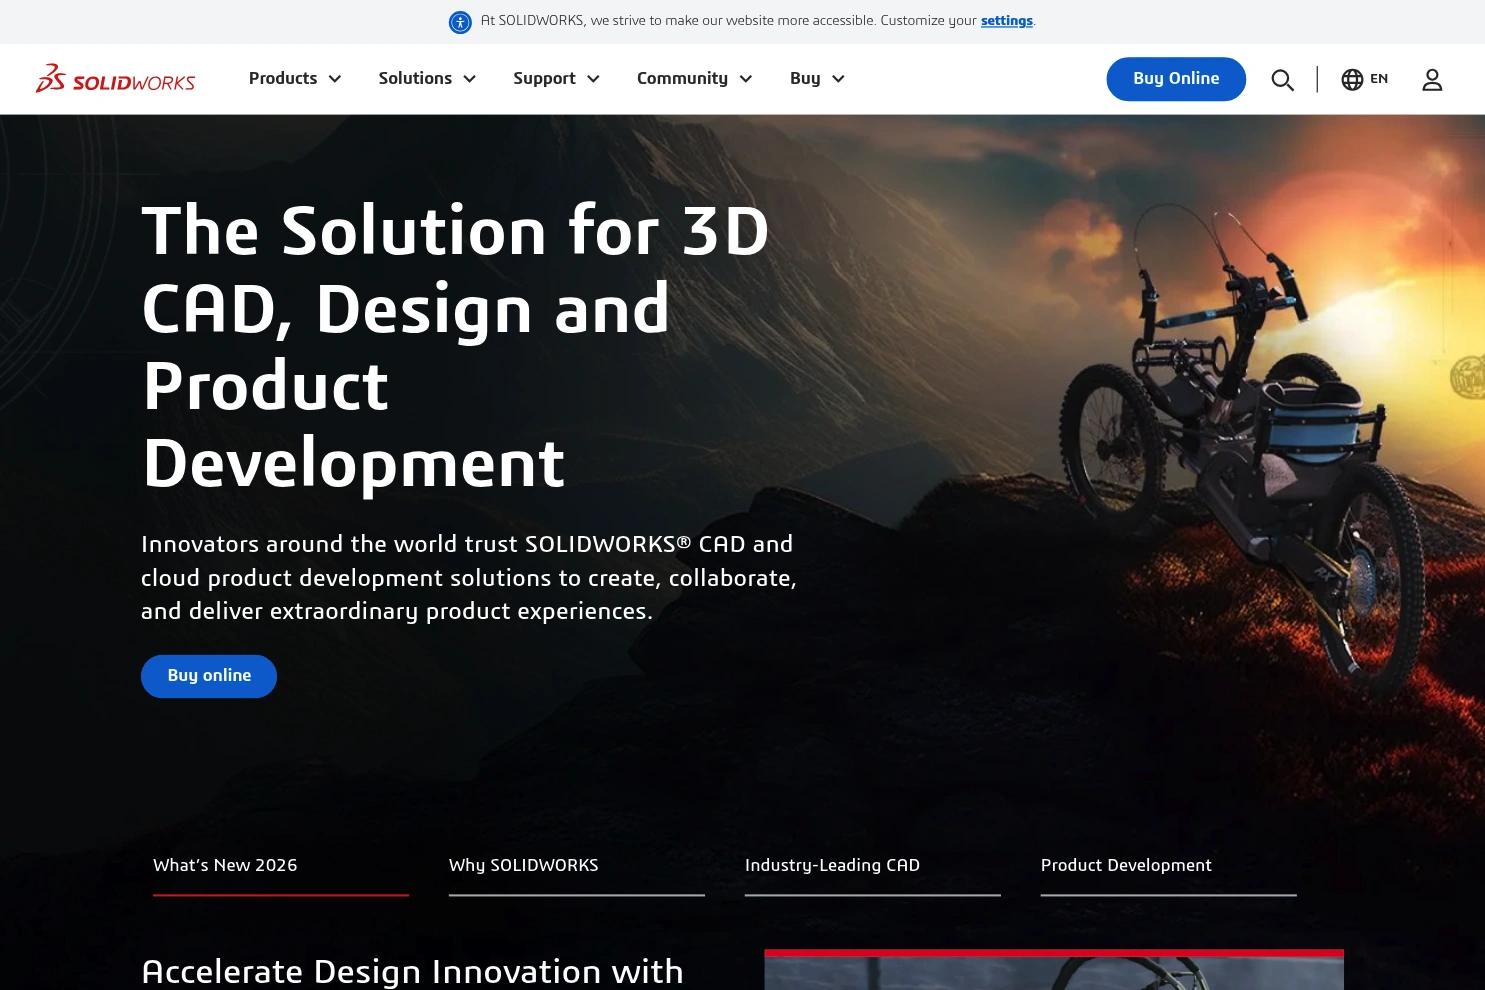The height and width of the screenshot is (990, 1485).
Task: Select the Industry-Leading CAD tab
Action: click(873, 867)
